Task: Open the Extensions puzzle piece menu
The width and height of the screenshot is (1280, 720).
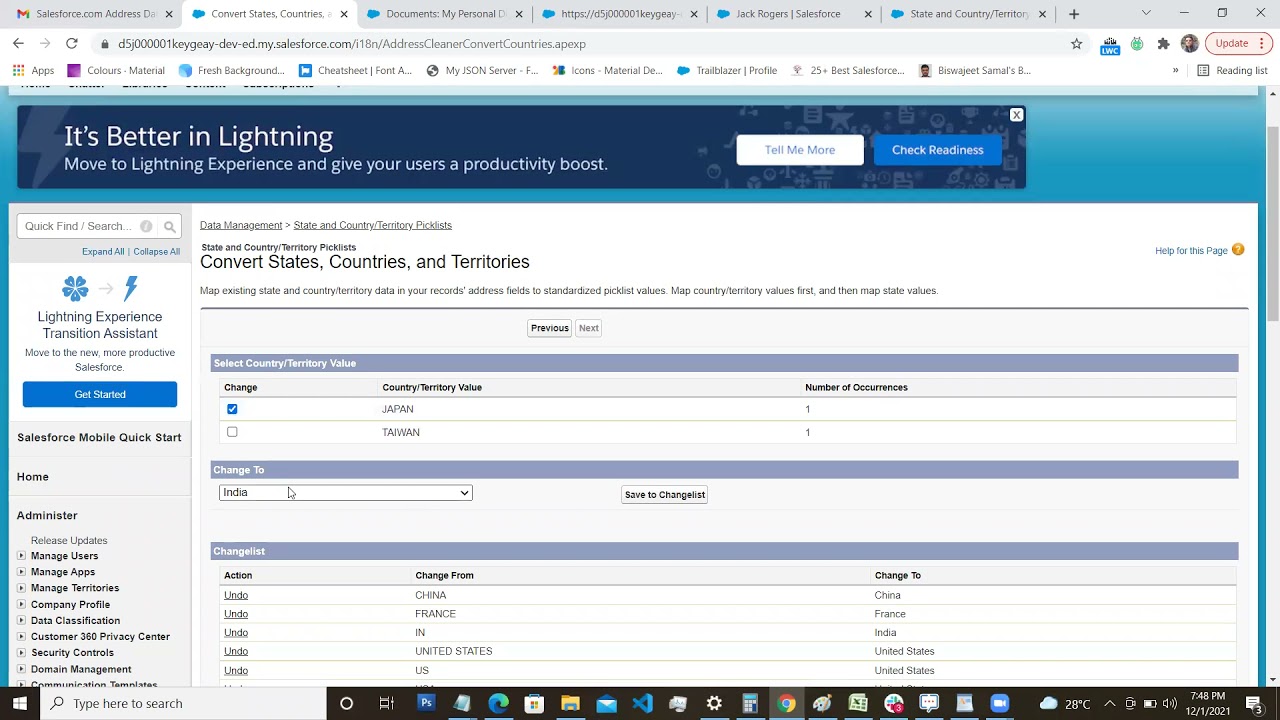Action: [x=1163, y=44]
